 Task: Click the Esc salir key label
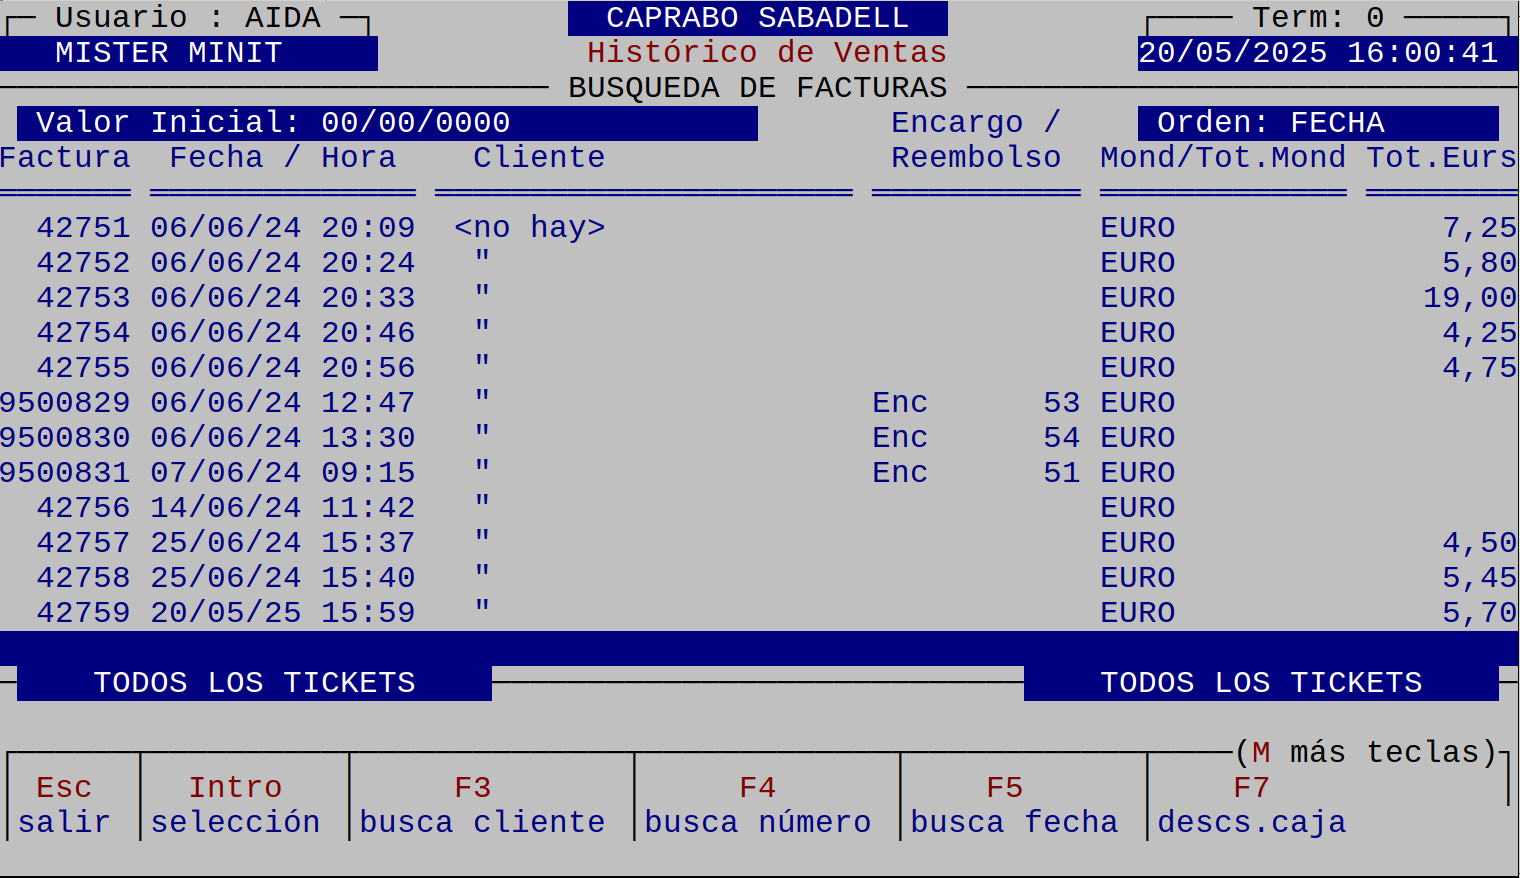tap(64, 804)
